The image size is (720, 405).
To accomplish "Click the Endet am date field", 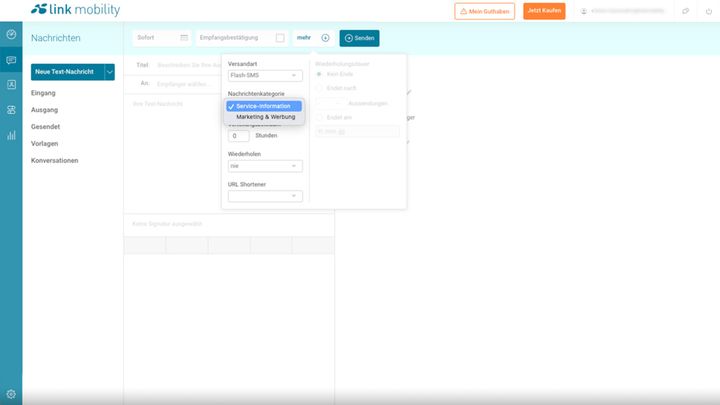I will point(357,132).
